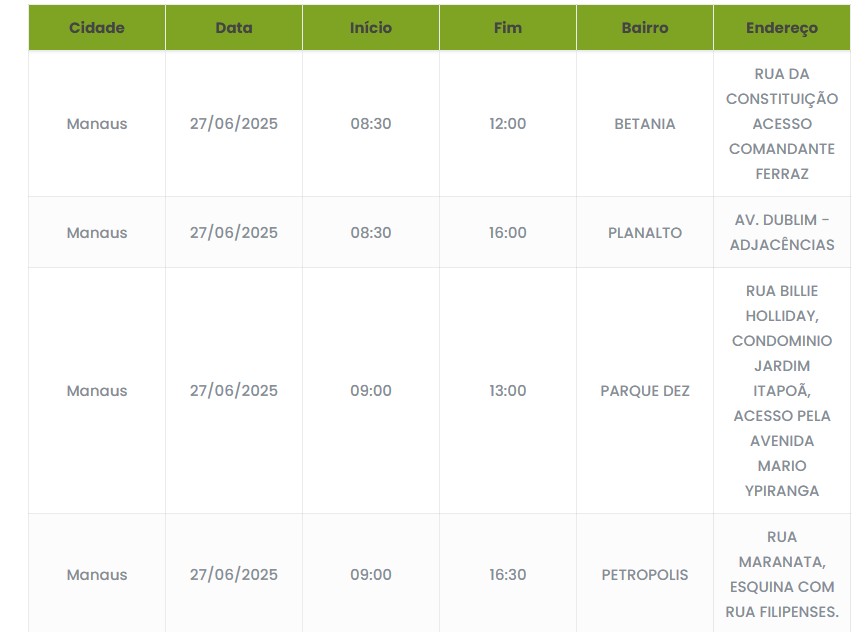Click the 12:00 end time cell

tap(508, 124)
